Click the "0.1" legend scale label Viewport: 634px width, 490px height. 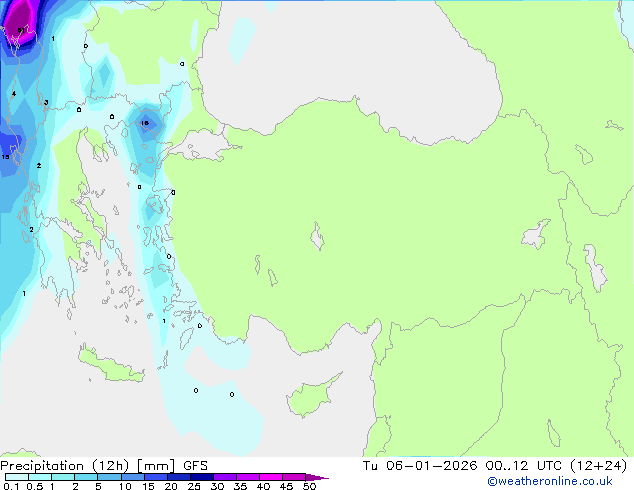11,486
